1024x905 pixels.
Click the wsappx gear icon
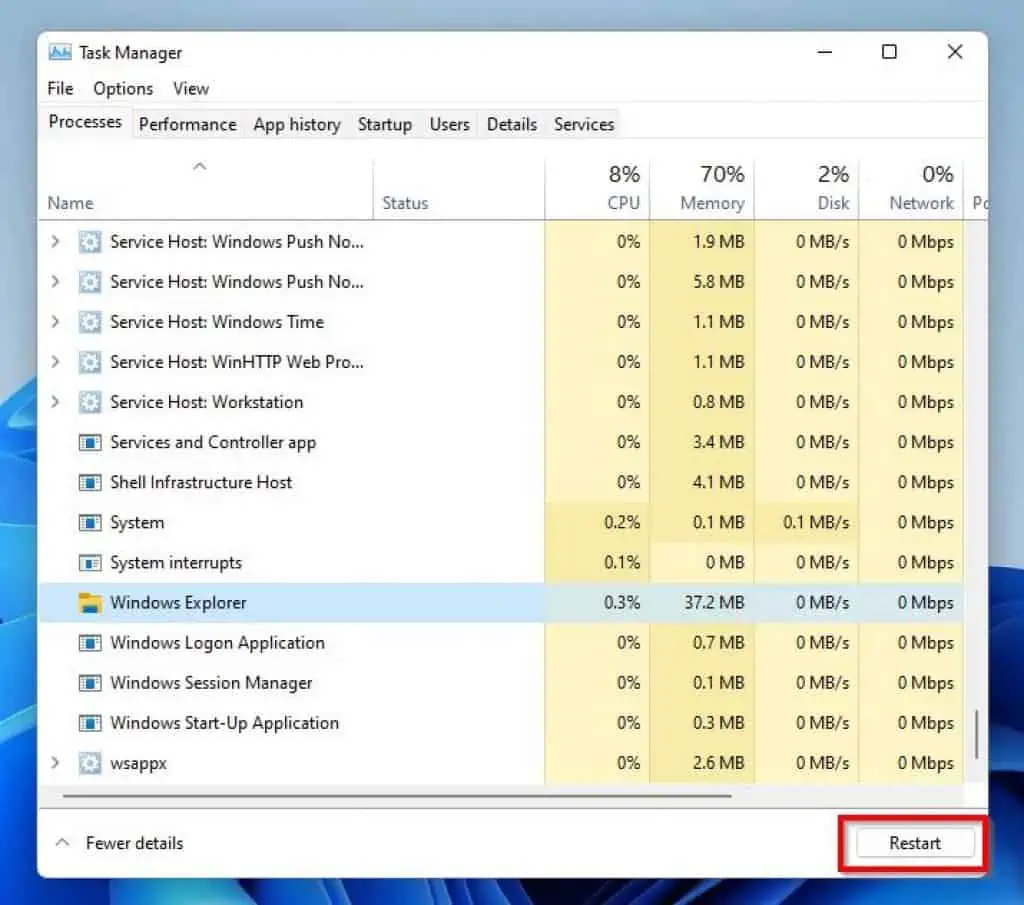coord(89,763)
